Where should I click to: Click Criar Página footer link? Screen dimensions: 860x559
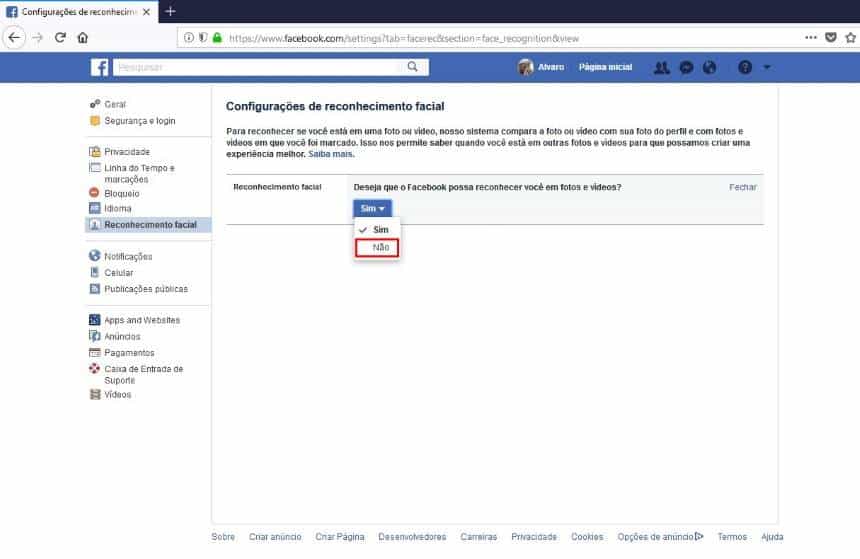coord(340,537)
